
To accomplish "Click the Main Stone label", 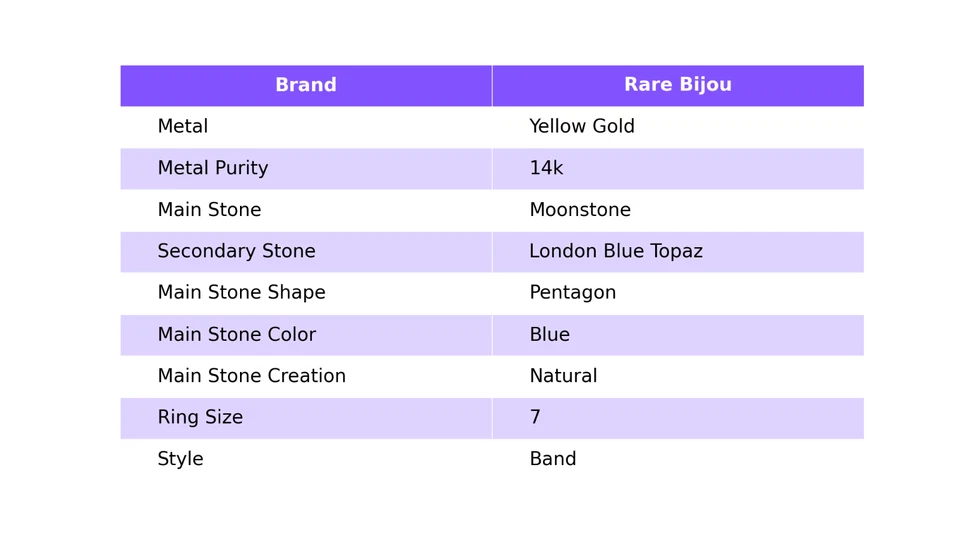I will tap(209, 209).
